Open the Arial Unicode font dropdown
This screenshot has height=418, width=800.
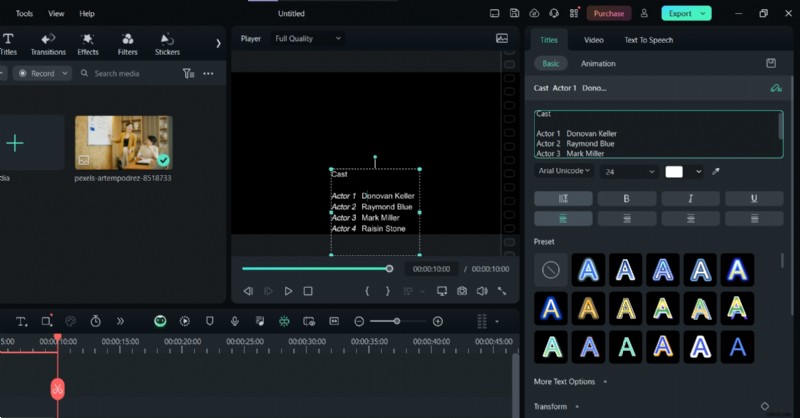pos(564,172)
